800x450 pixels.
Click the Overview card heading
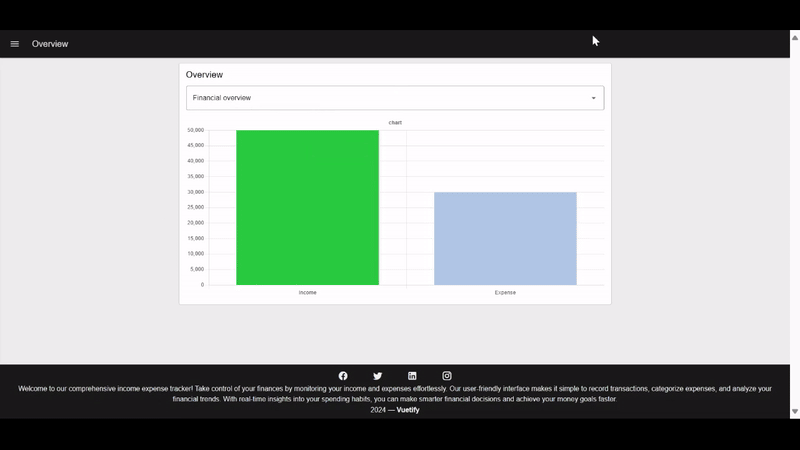click(x=204, y=75)
